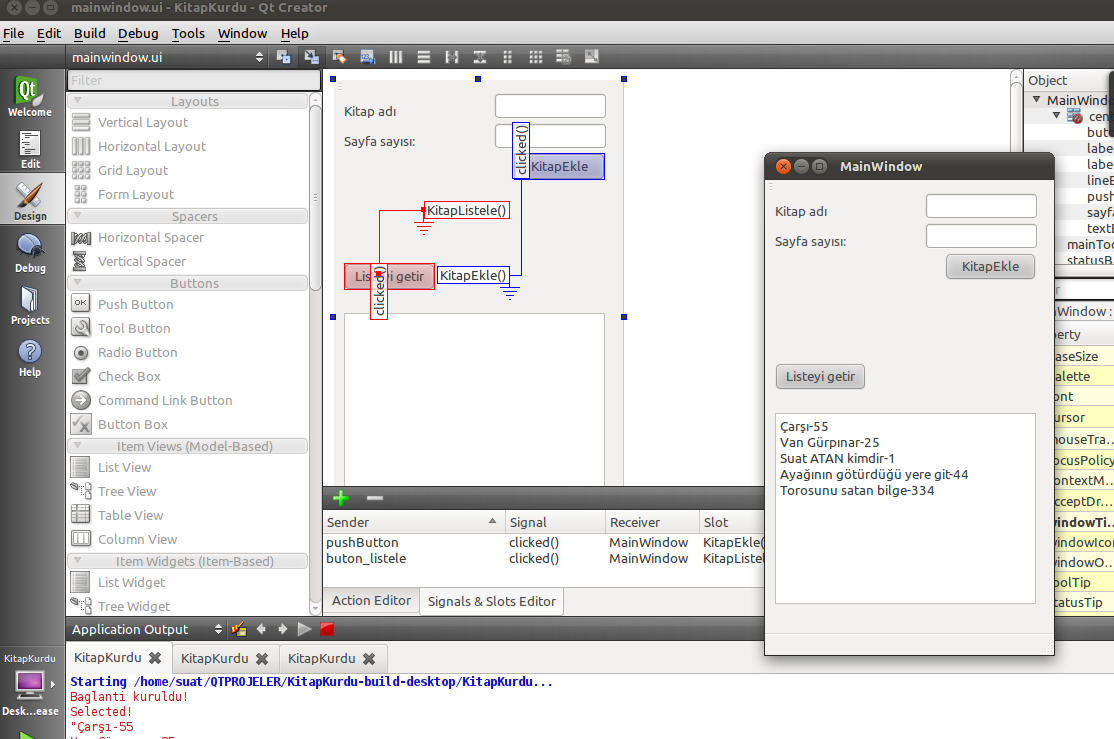The height and width of the screenshot is (739, 1114).
Task: Pick Check Box in the widget box
Action: (129, 377)
